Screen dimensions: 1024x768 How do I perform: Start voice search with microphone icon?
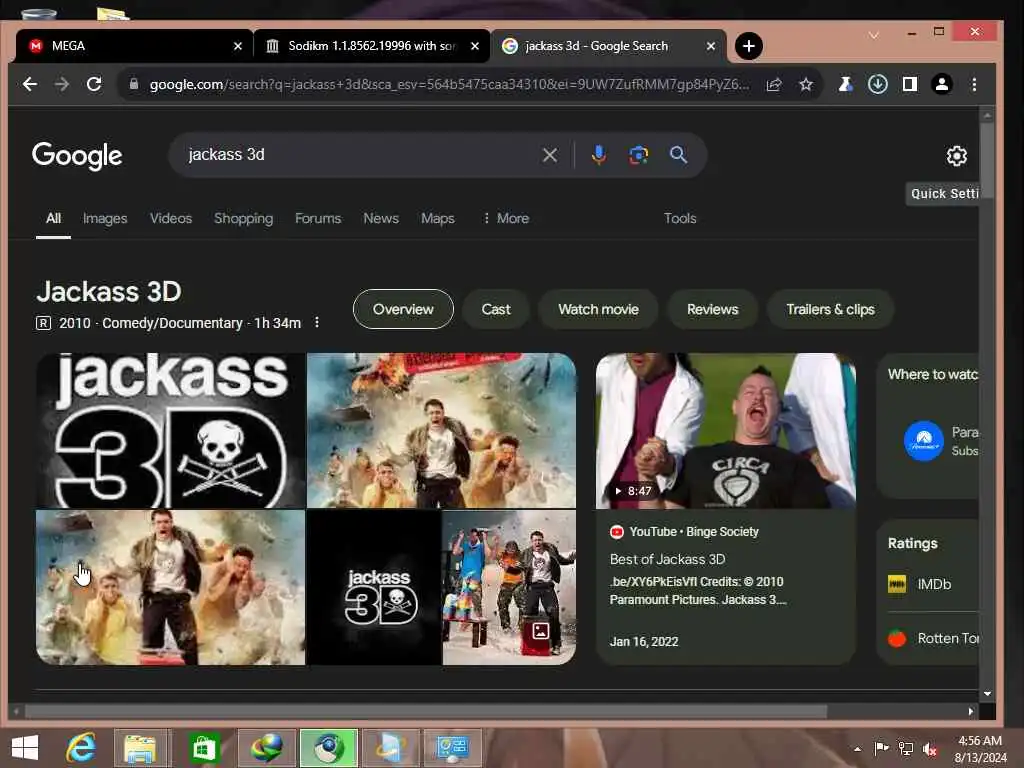point(598,155)
